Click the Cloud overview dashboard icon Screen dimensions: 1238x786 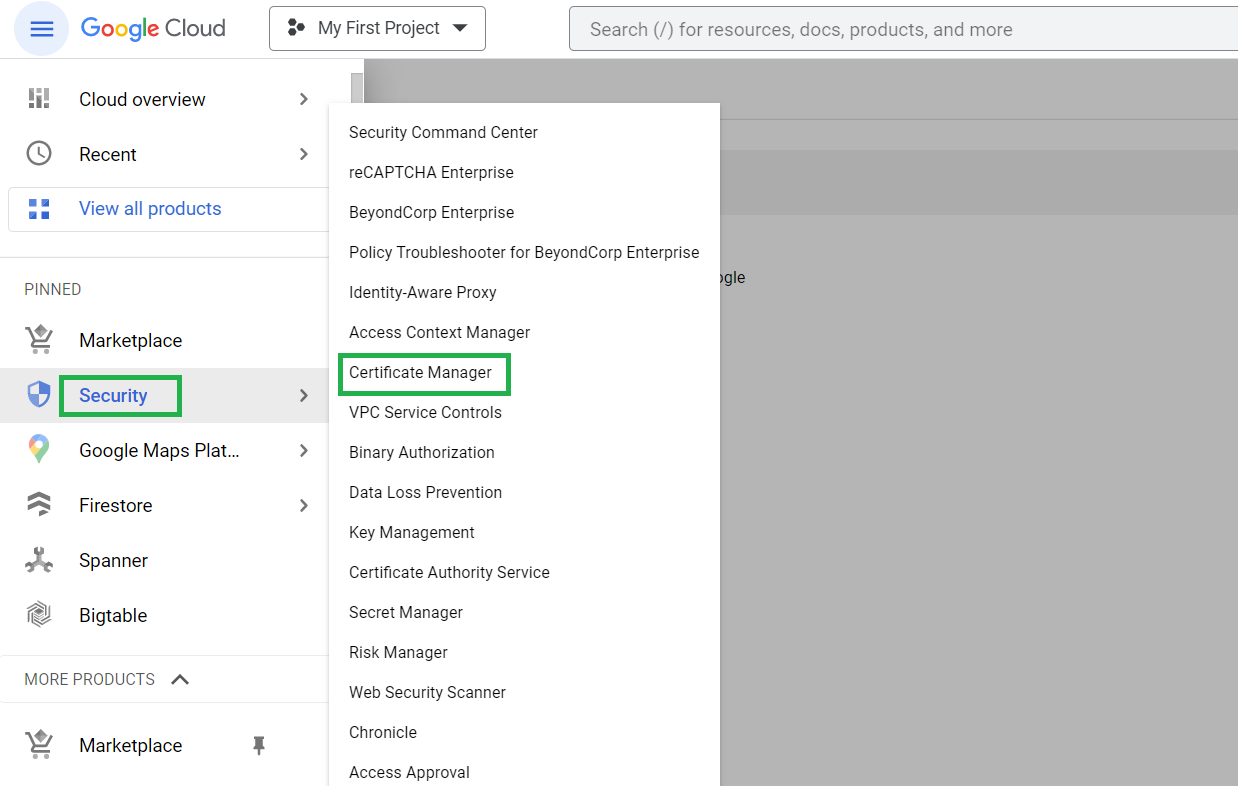tap(39, 99)
